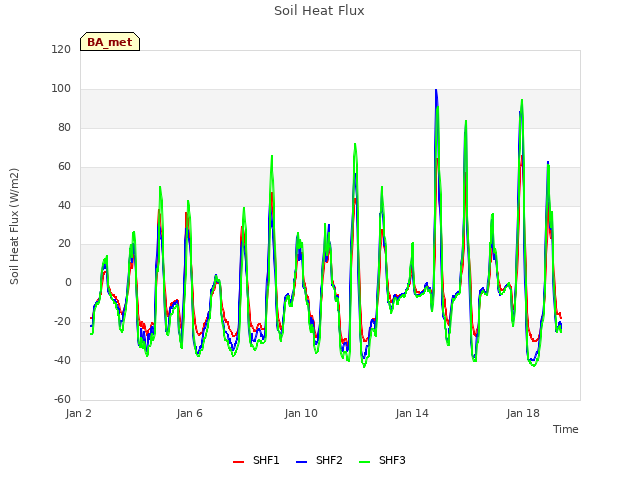
Task: Toggle SHF3 series via legend label
Action: pos(392,460)
